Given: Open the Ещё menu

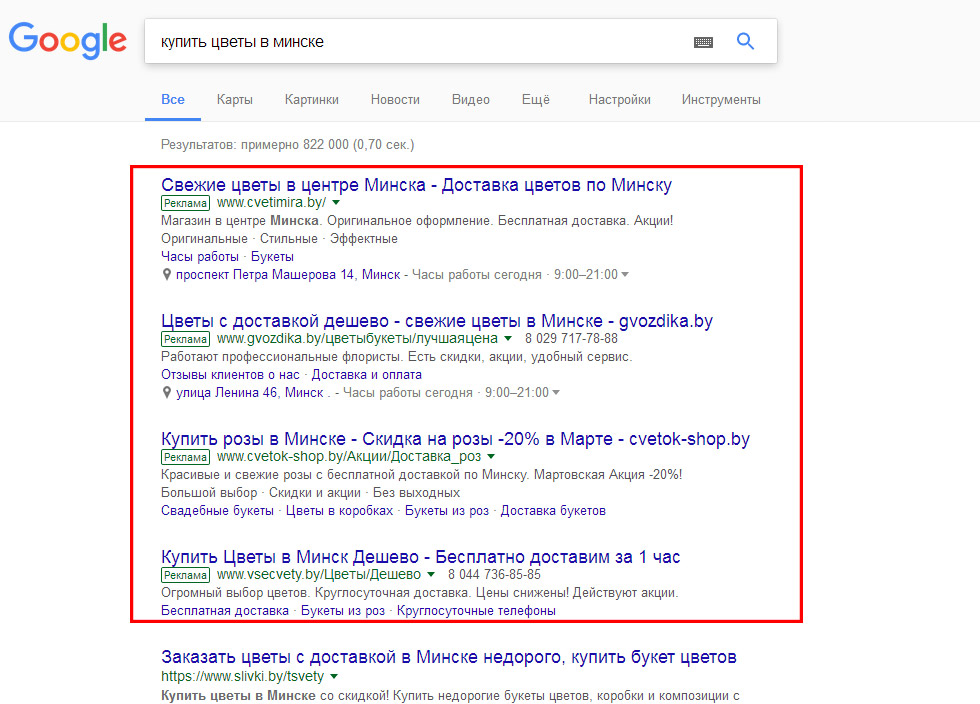Looking at the screenshot, I should click(x=536, y=100).
